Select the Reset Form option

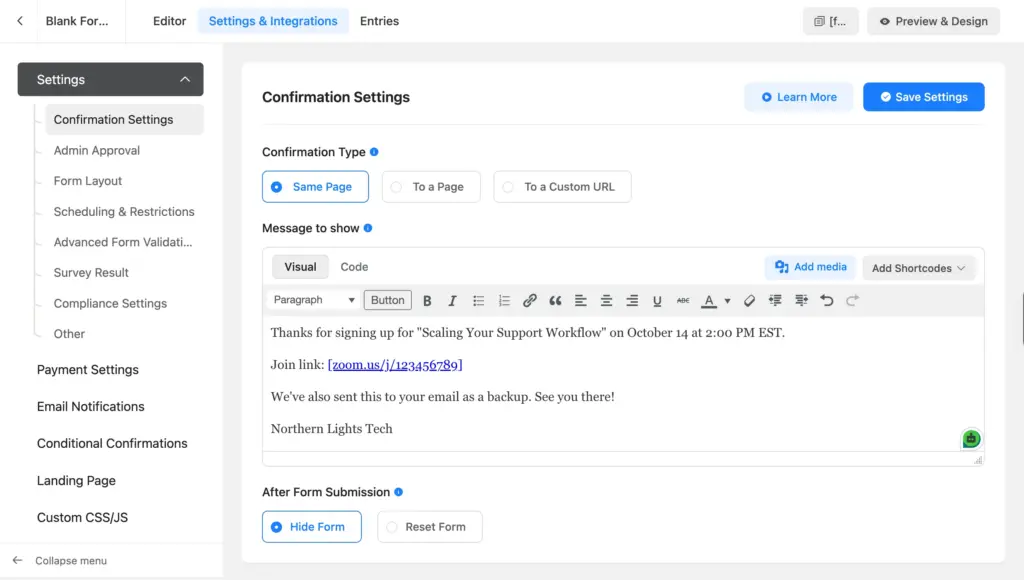click(430, 526)
